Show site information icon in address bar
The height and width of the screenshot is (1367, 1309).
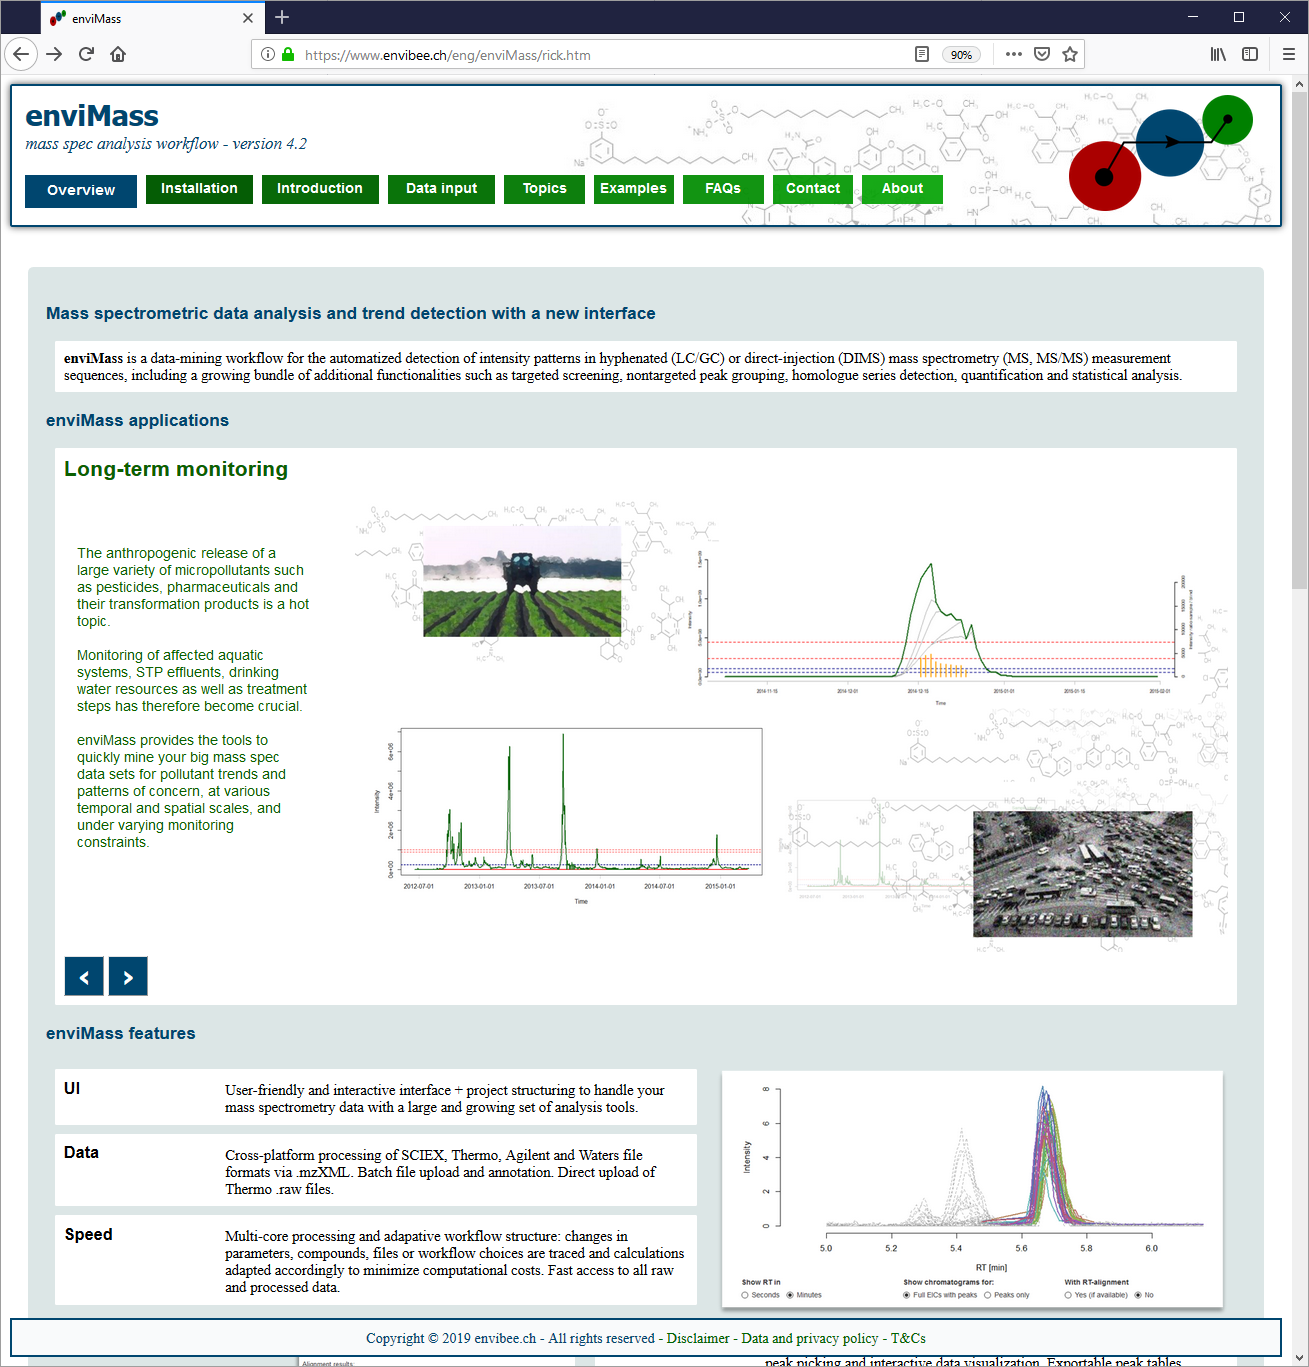(268, 55)
